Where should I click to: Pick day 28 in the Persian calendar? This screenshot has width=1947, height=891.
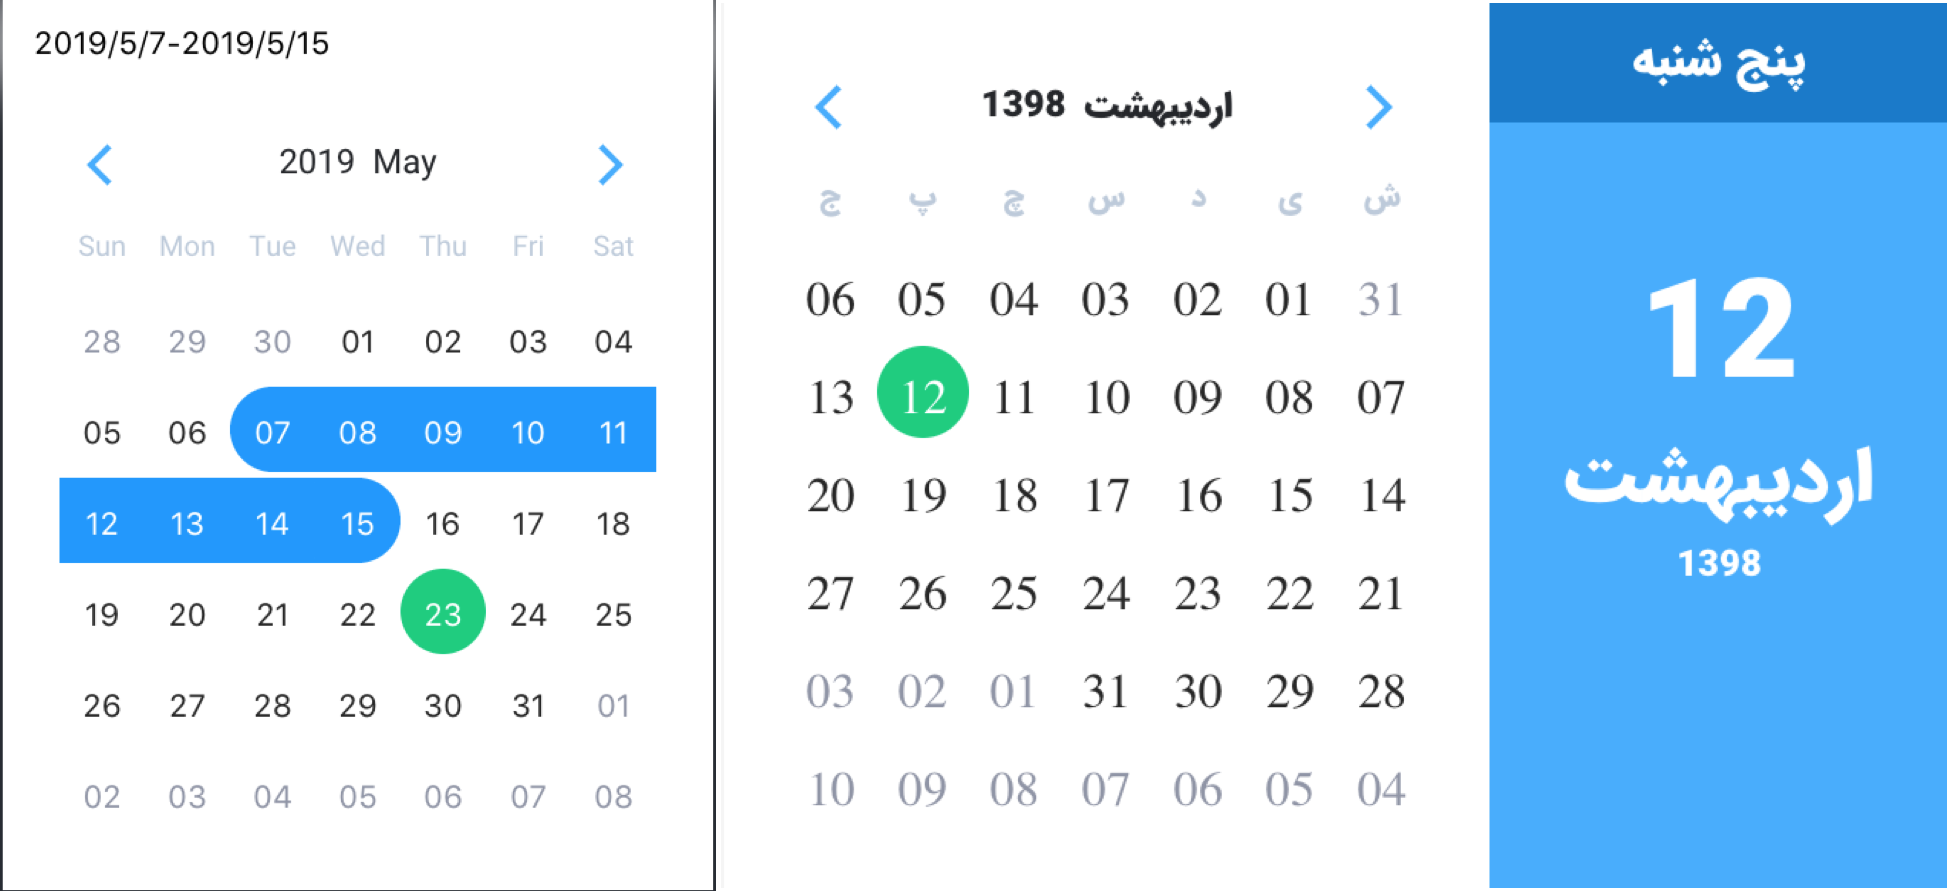pos(1381,692)
